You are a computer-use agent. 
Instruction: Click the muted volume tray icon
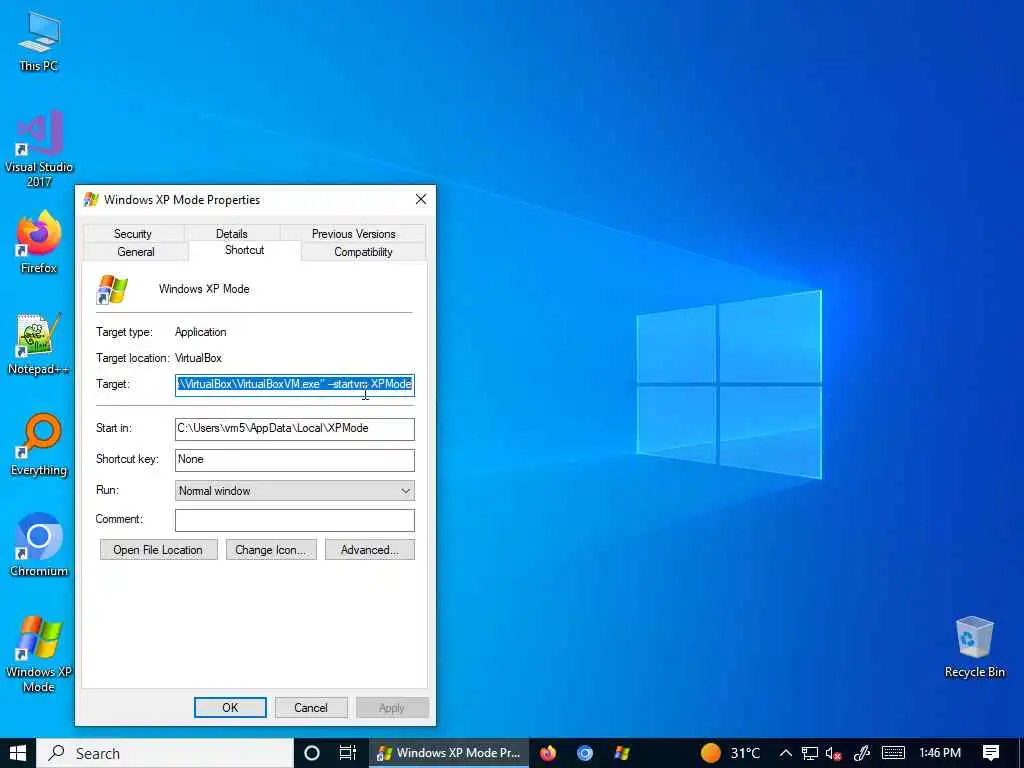click(x=833, y=753)
